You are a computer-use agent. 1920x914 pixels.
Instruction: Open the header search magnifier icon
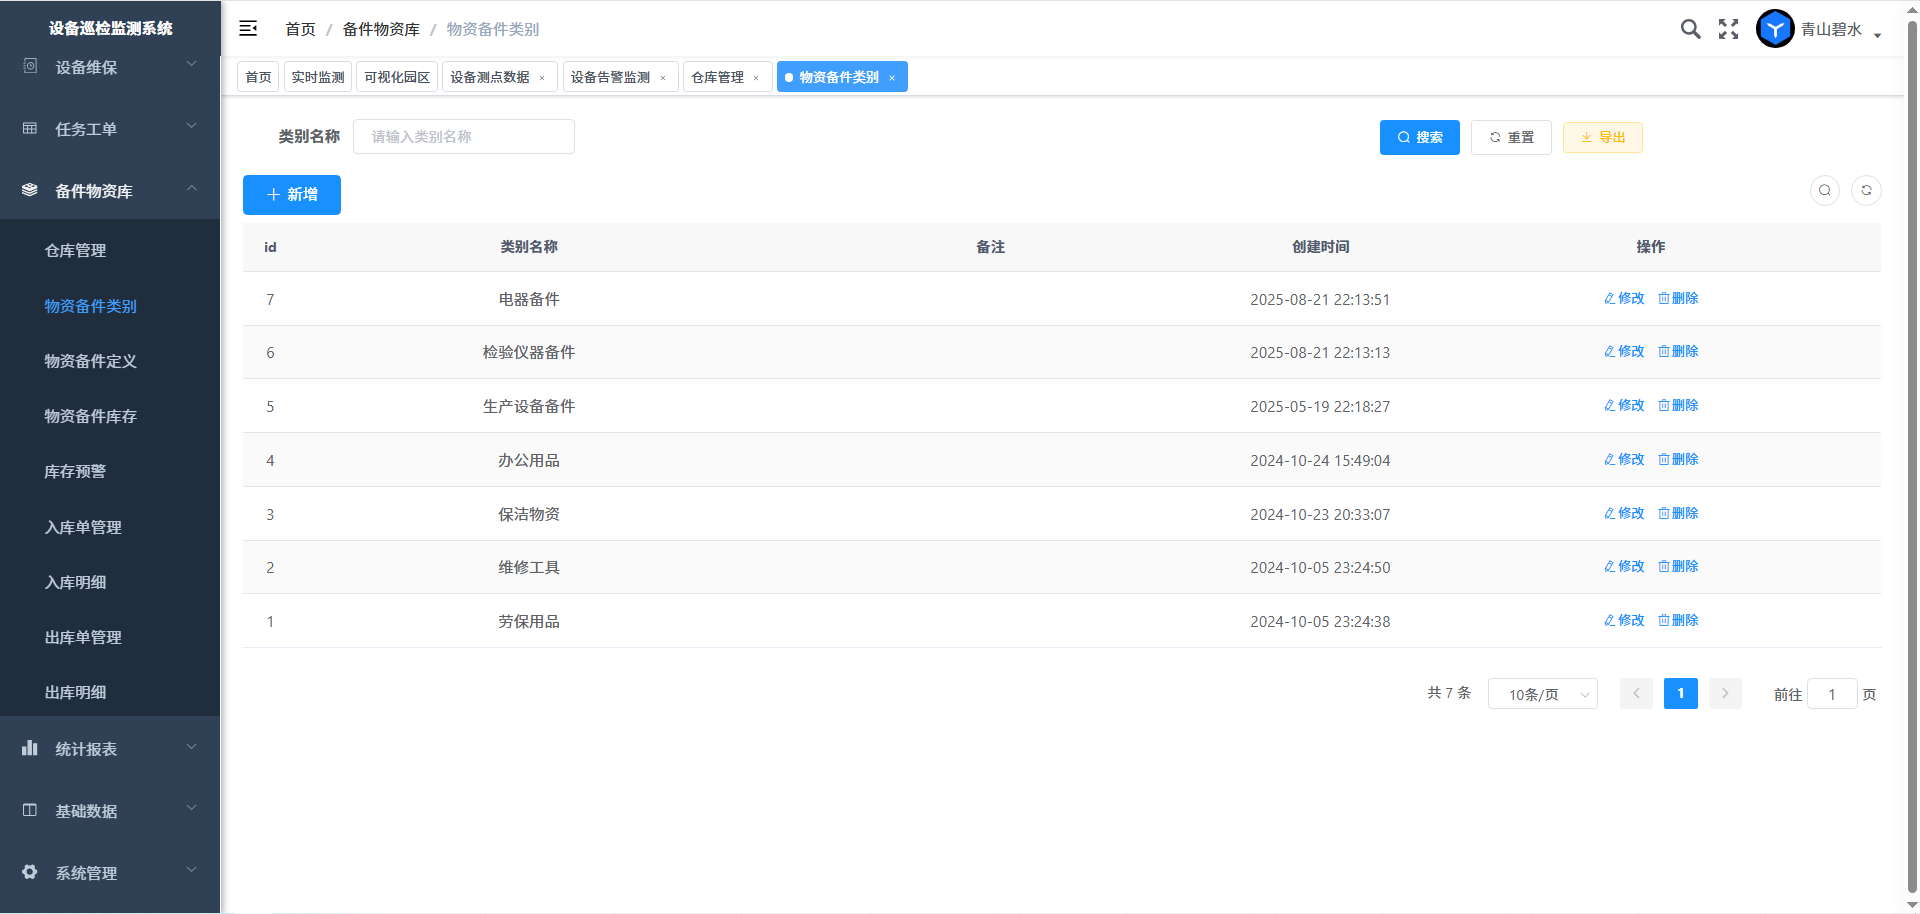pos(1690,29)
